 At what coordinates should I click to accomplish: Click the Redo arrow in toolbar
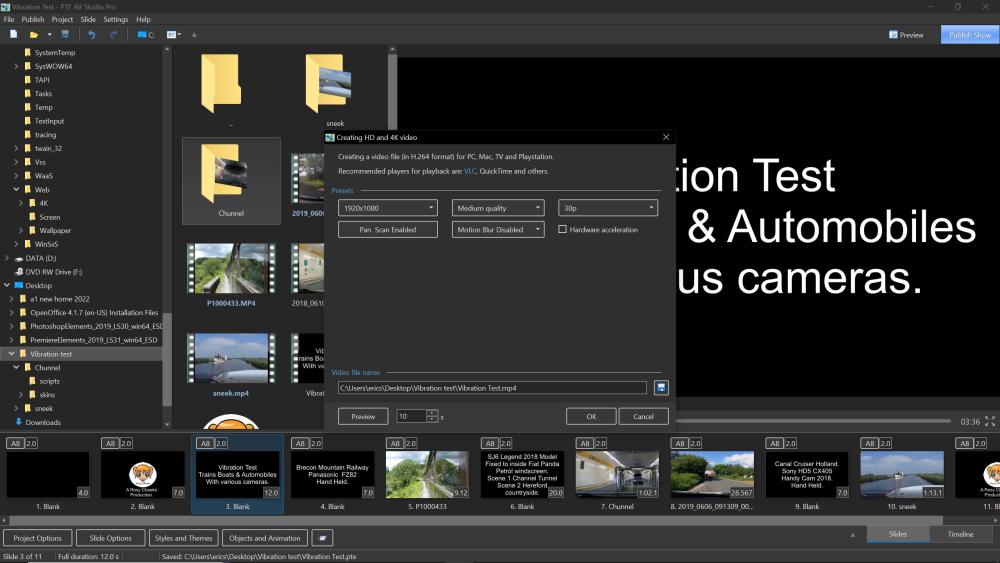(x=114, y=35)
